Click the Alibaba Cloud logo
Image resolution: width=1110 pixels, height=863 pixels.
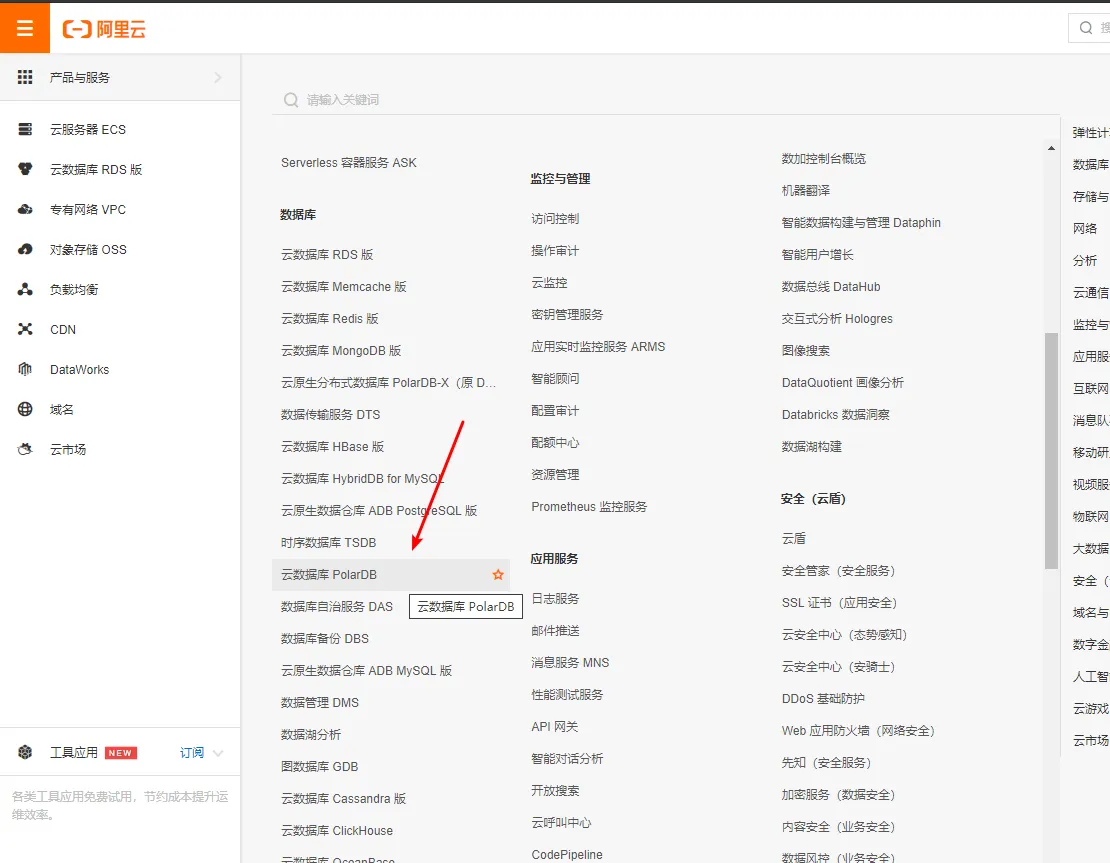click(x=104, y=29)
